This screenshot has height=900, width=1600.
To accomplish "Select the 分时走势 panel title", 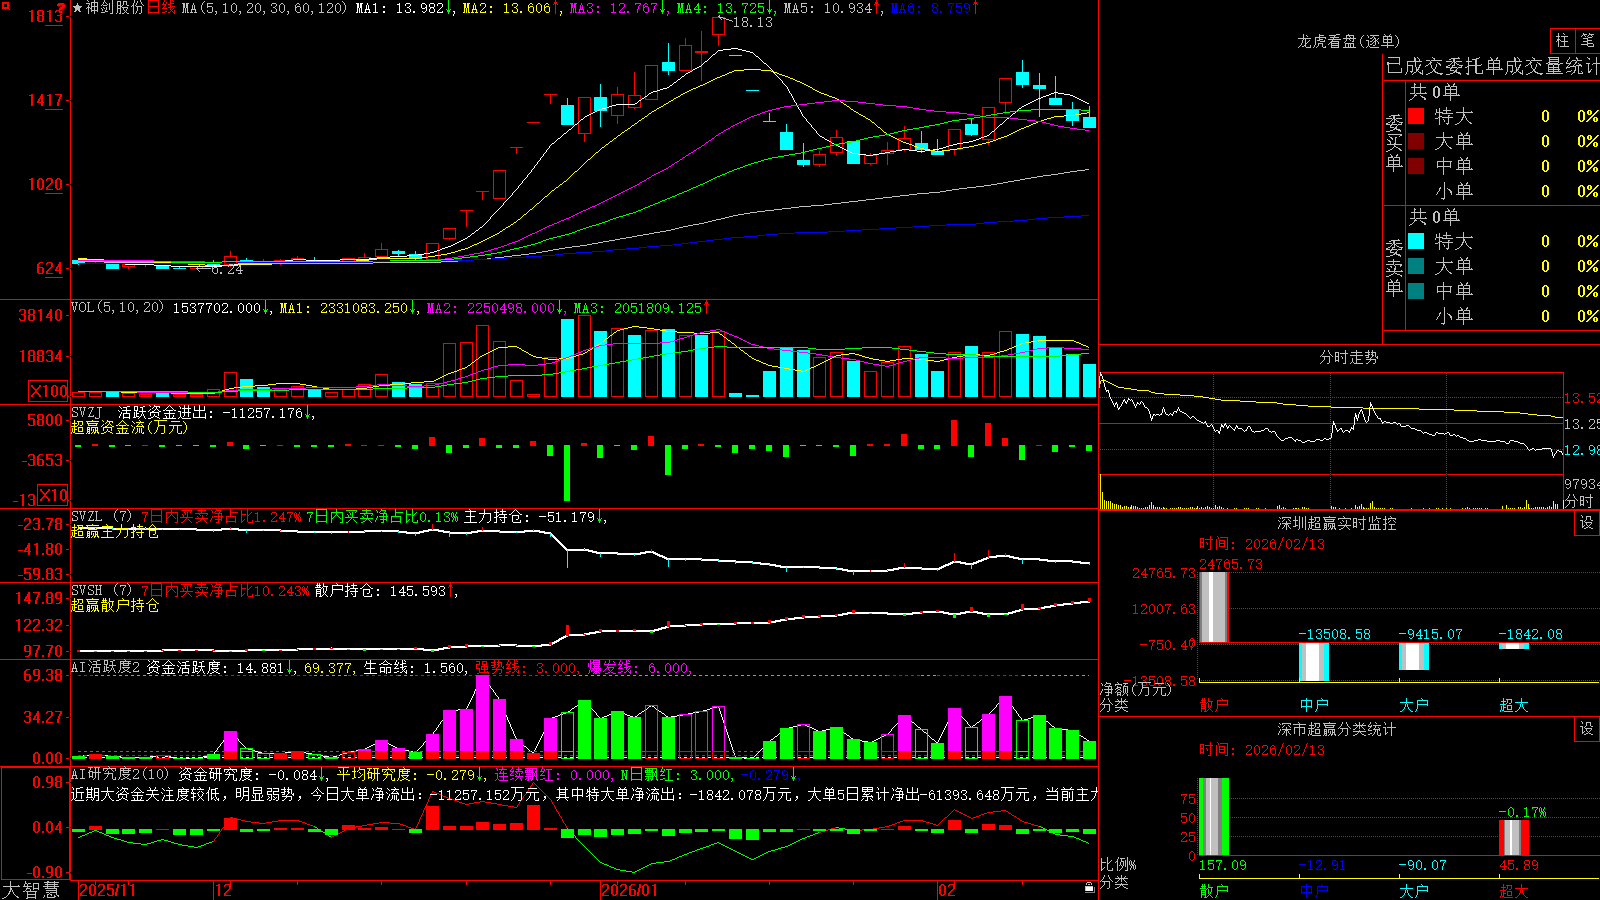I will (x=1348, y=357).
